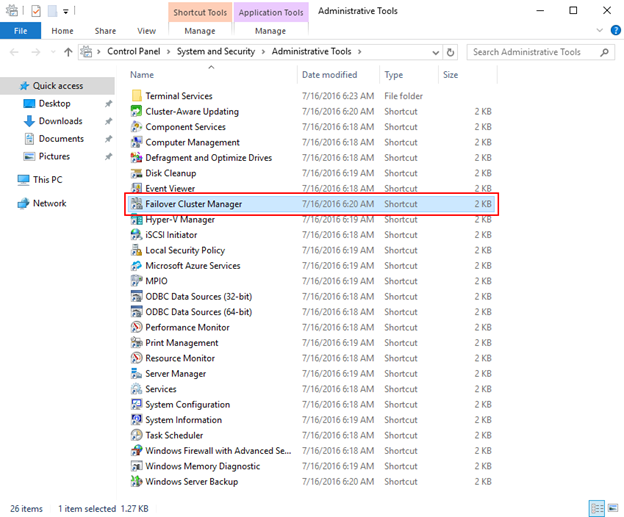The height and width of the screenshot is (517, 624).
Task: Click the Terminal Services folder icon
Action: tap(137, 96)
